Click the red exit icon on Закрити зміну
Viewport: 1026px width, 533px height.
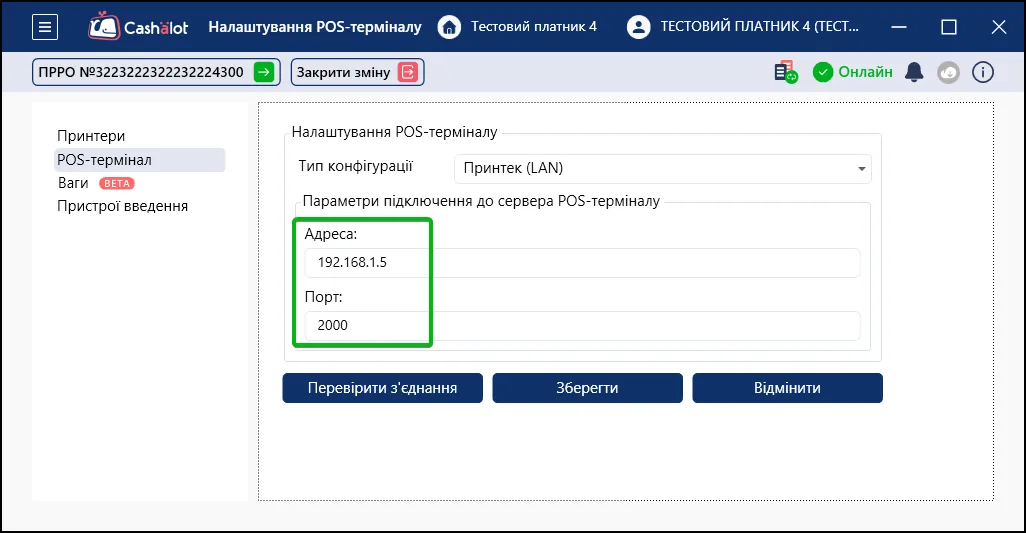408,72
